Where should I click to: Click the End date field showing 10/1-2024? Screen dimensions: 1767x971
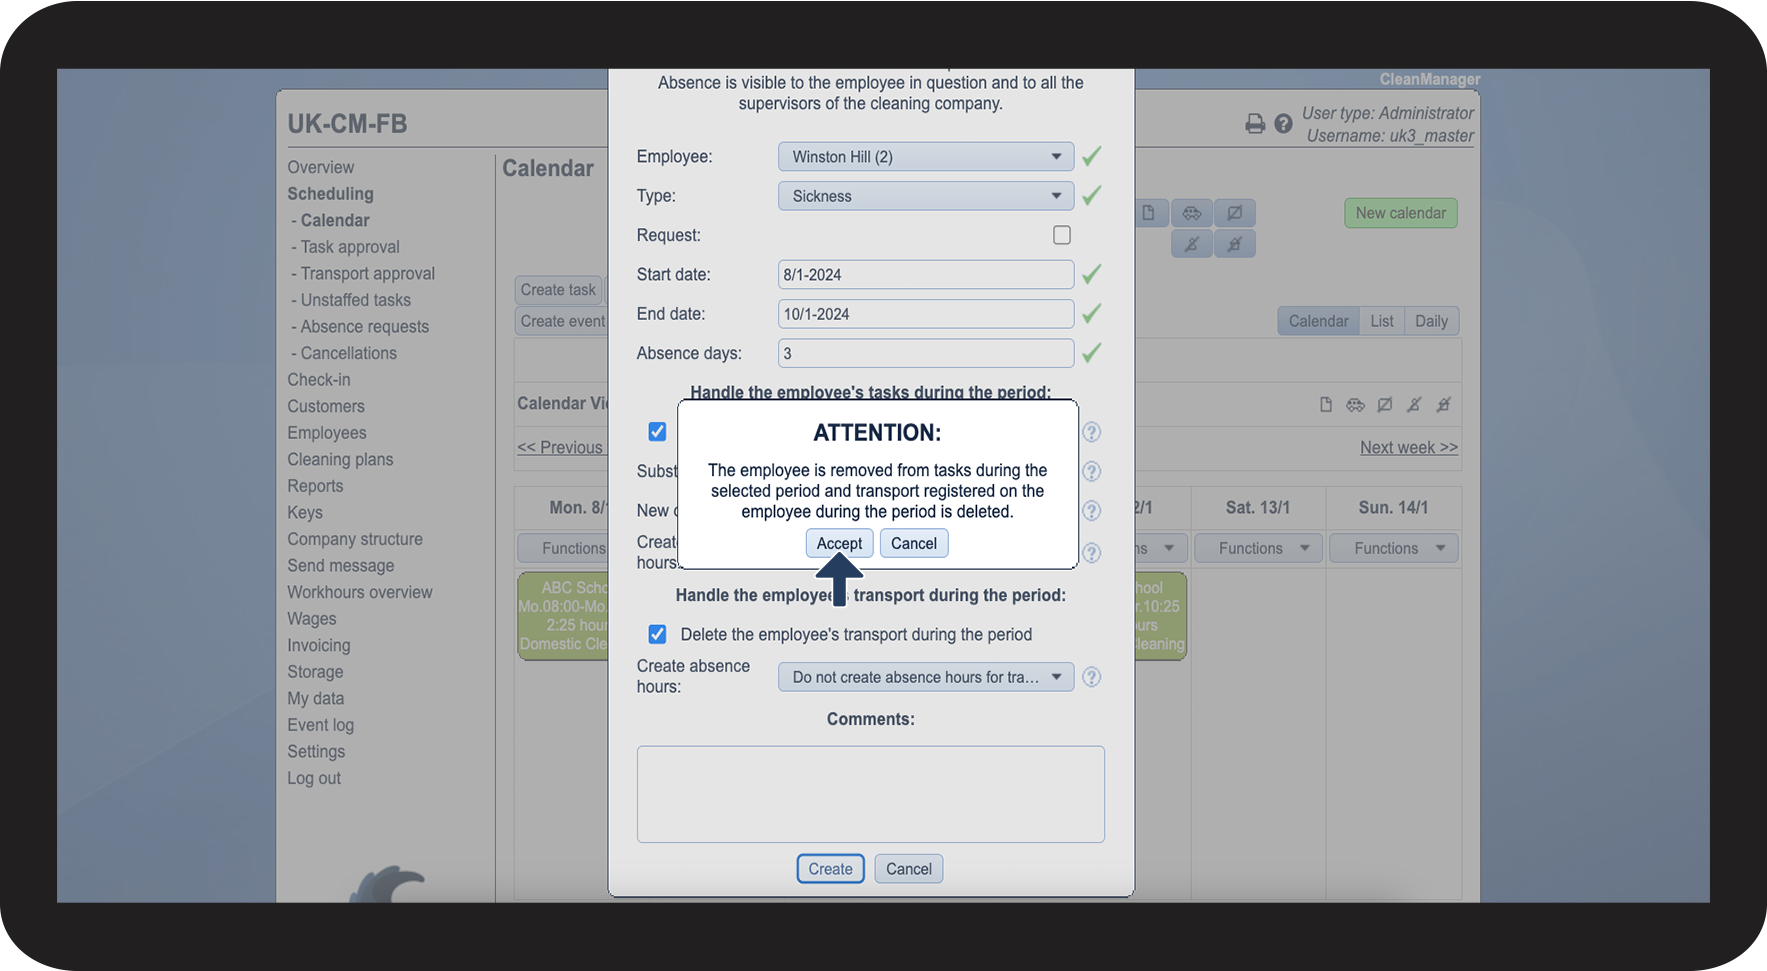point(926,314)
